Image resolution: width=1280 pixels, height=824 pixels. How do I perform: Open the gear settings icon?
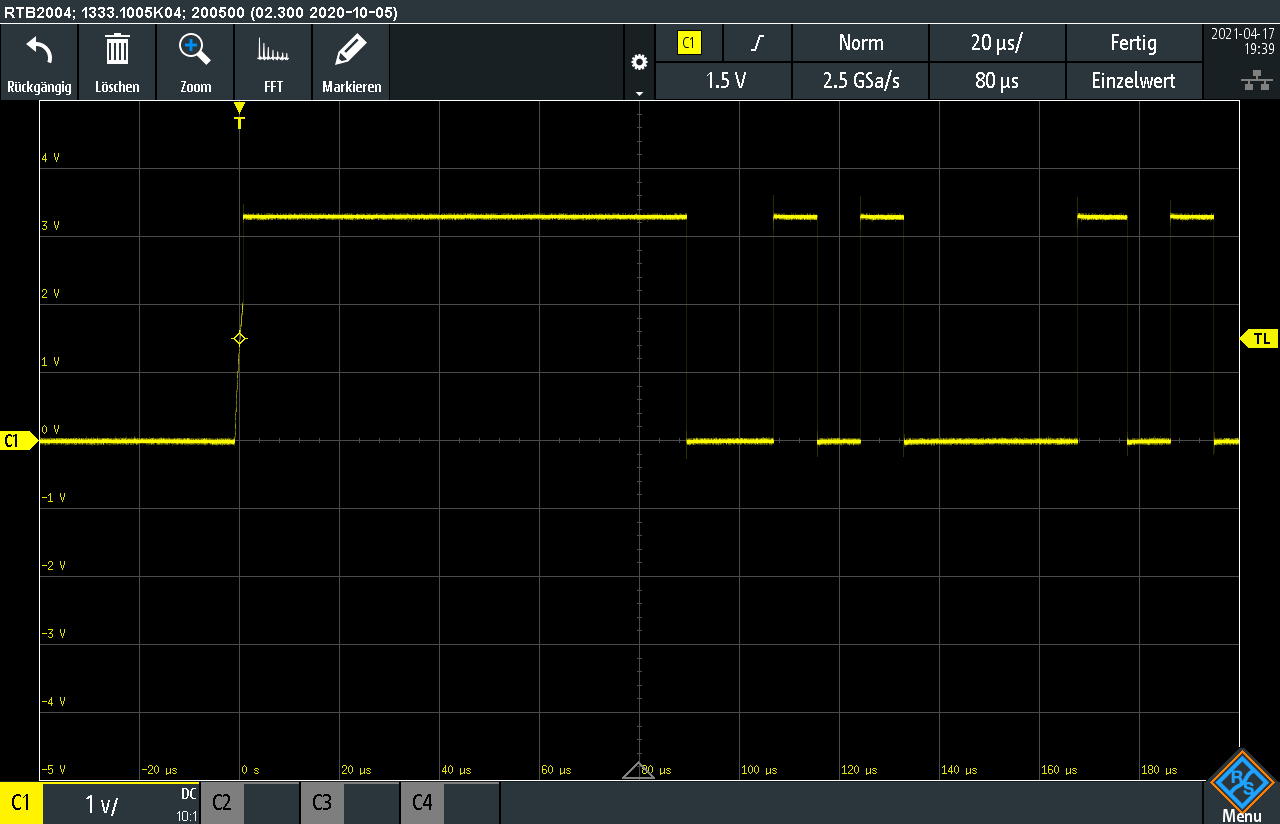pos(639,62)
